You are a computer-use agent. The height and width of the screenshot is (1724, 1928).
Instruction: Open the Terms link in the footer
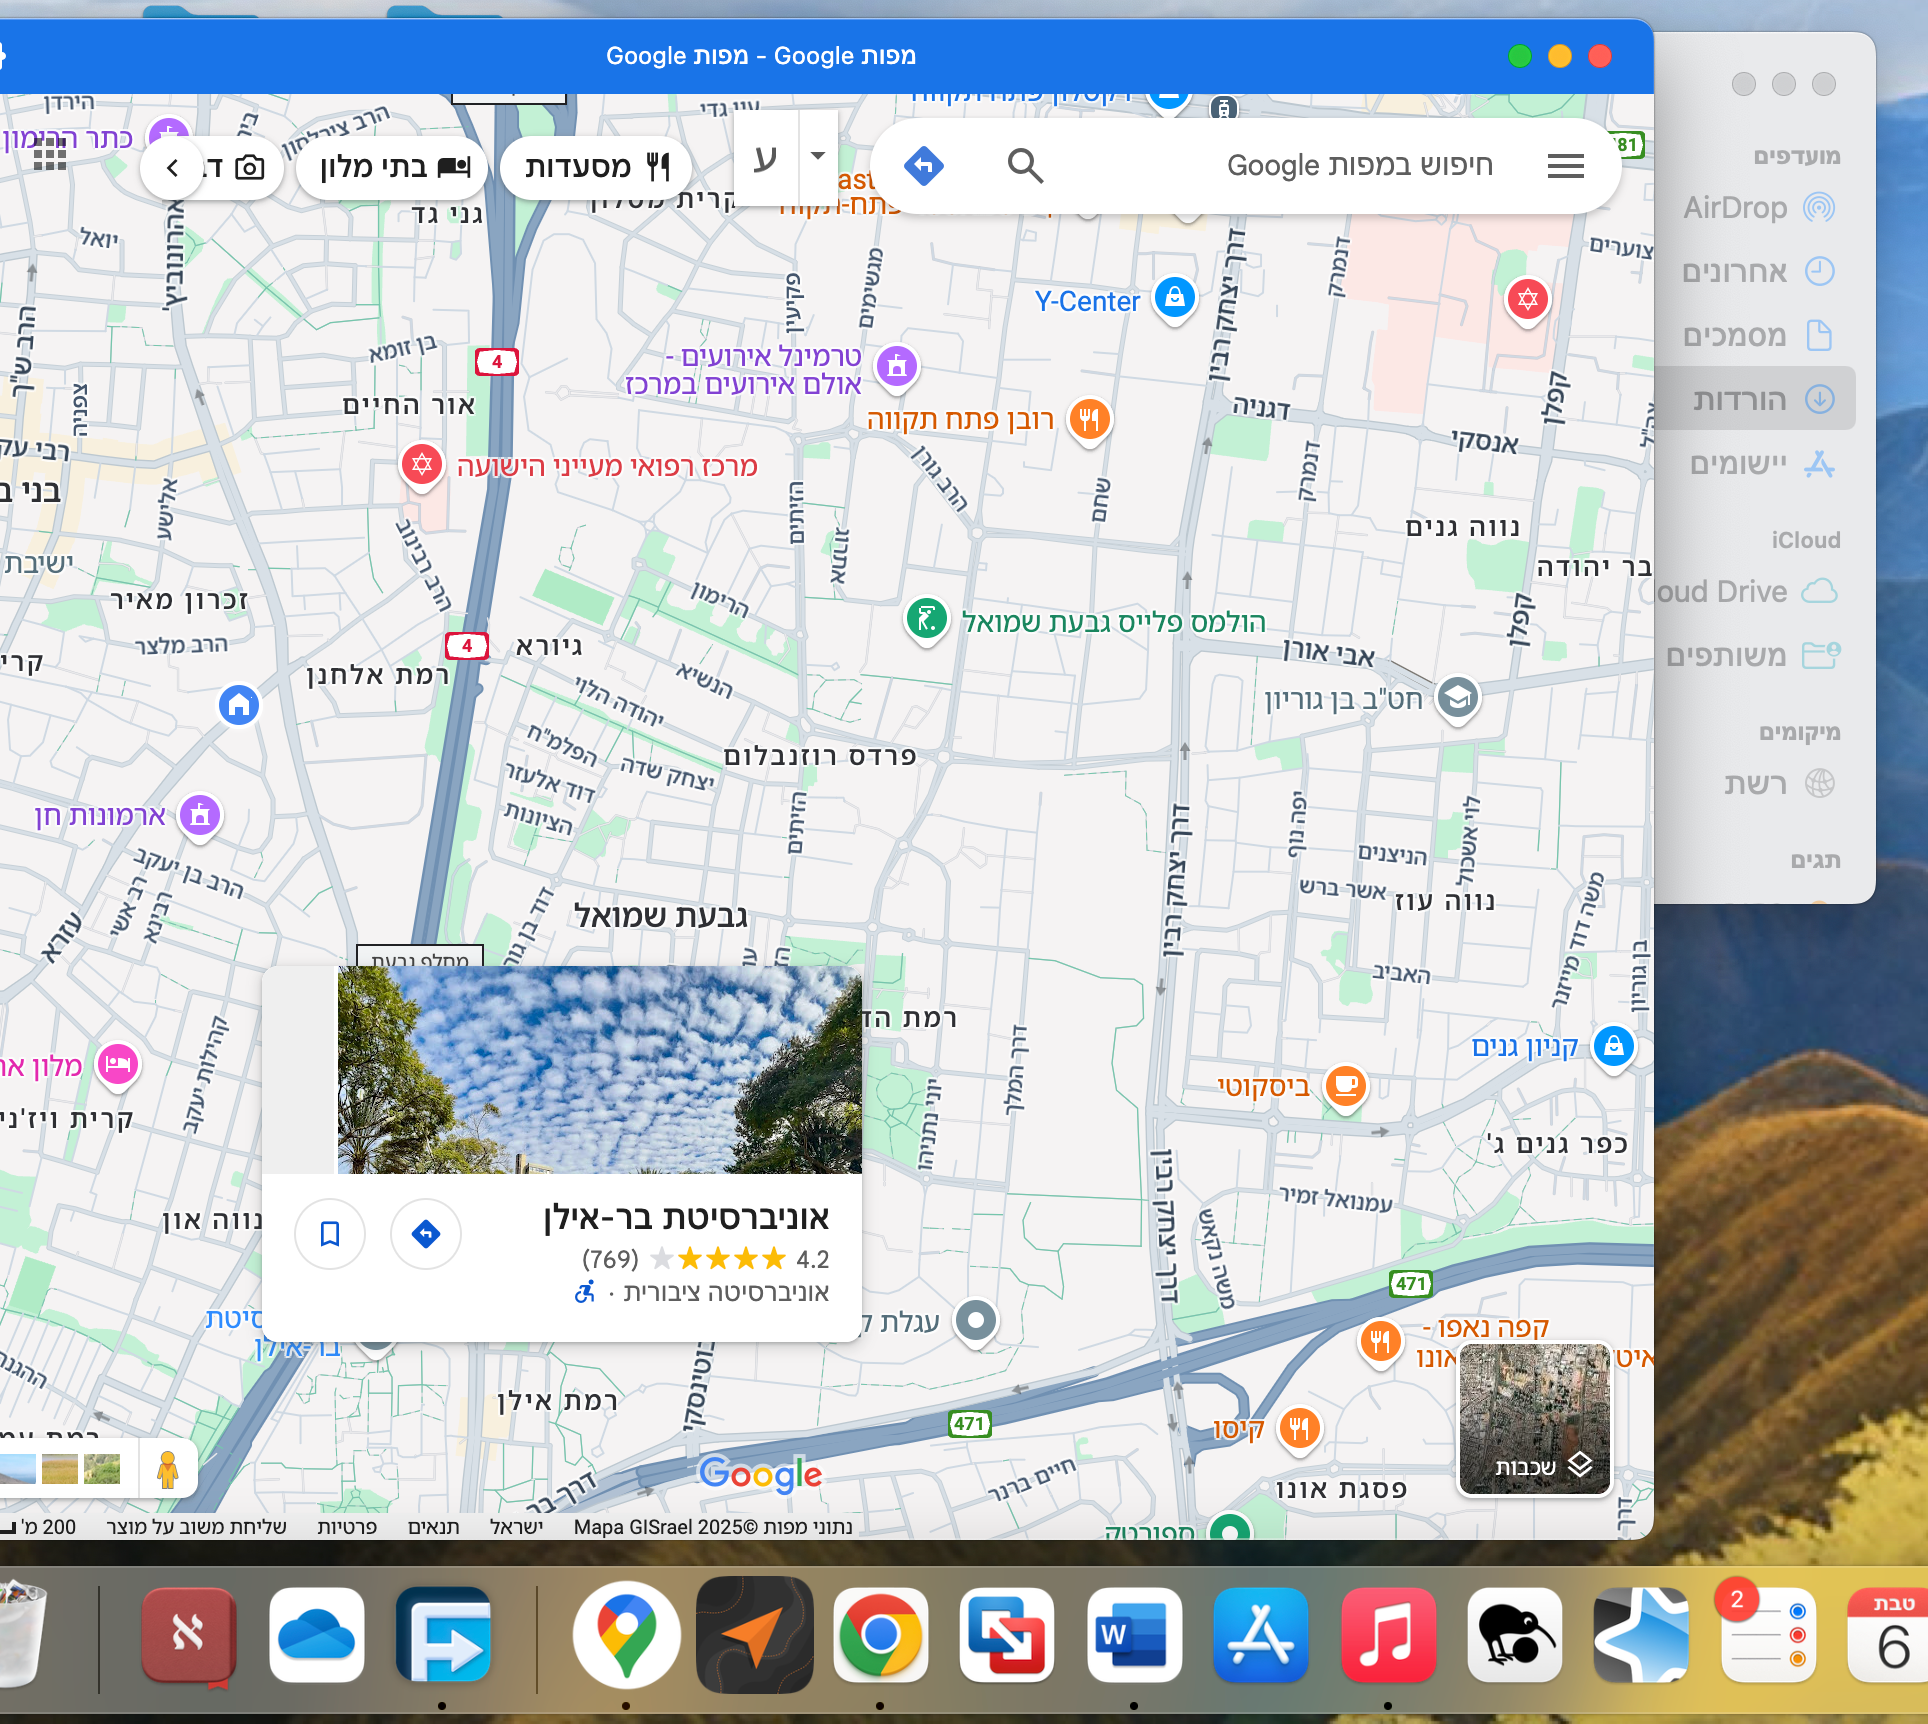433,1527
